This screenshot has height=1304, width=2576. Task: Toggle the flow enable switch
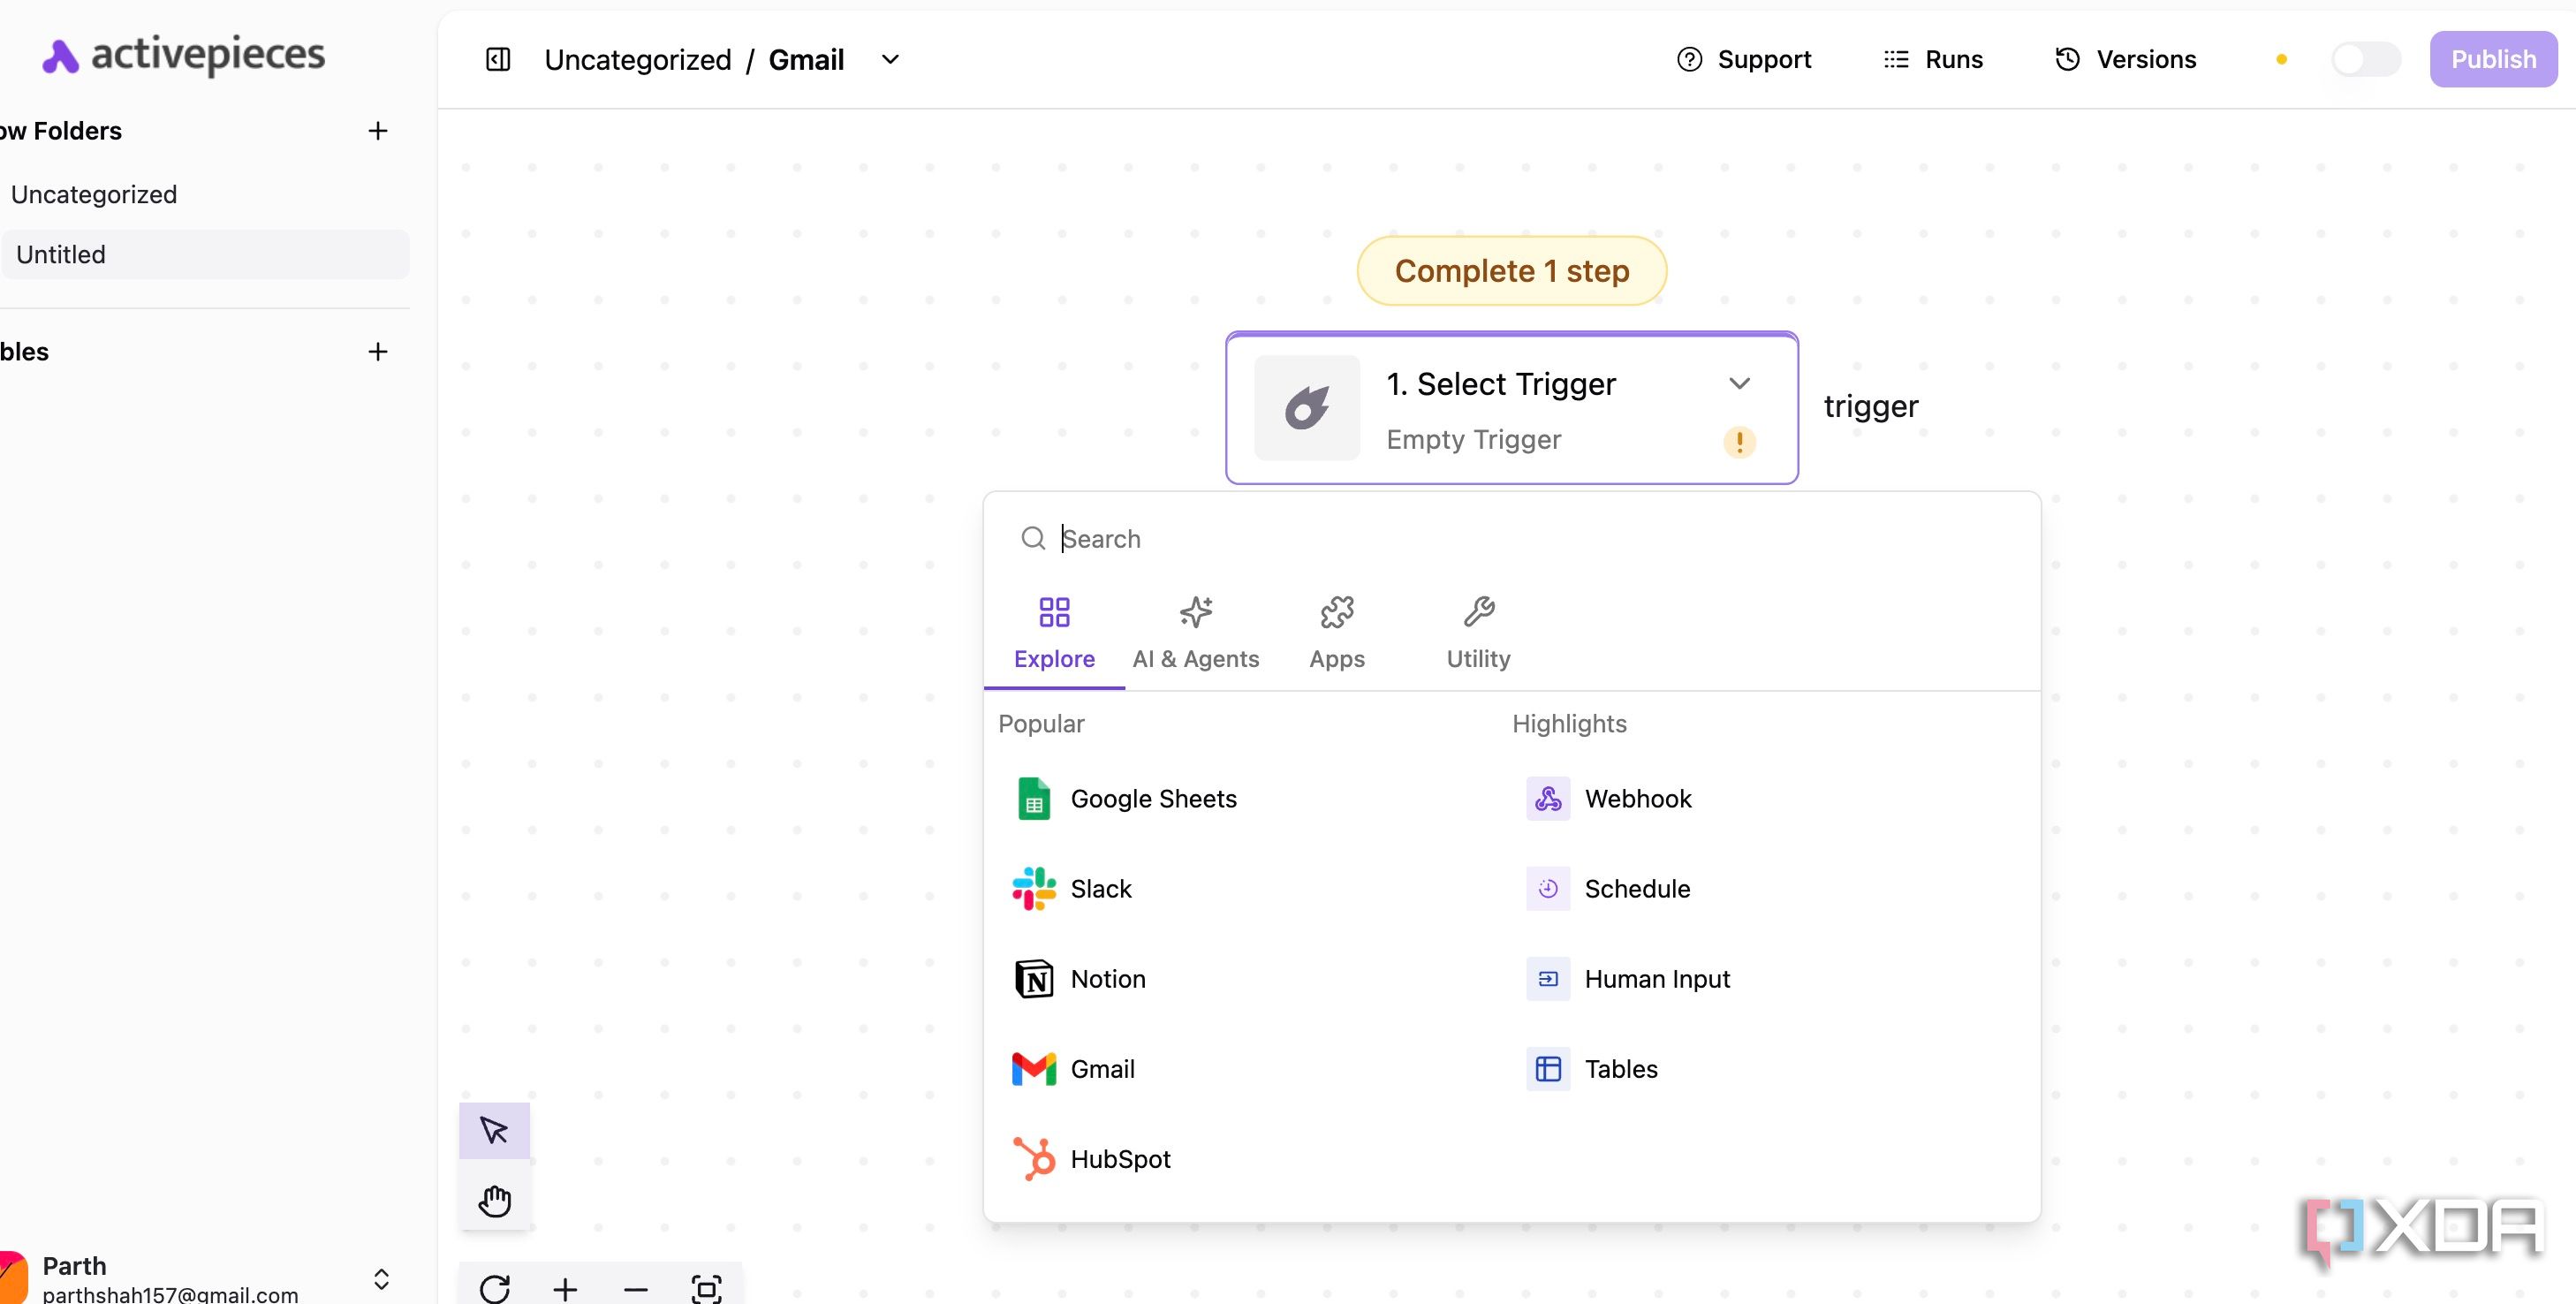tap(2365, 60)
